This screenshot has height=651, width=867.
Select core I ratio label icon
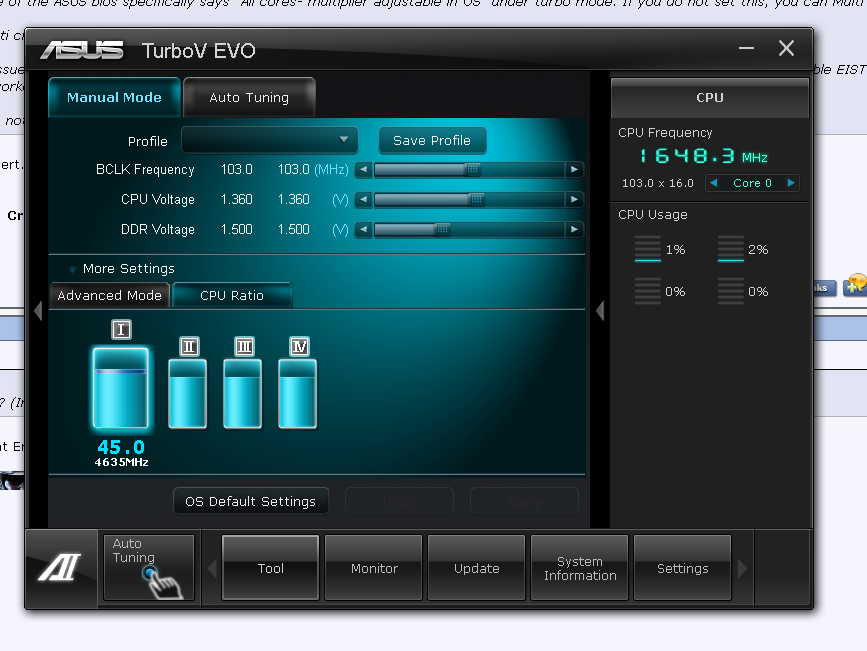click(x=121, y=330)
